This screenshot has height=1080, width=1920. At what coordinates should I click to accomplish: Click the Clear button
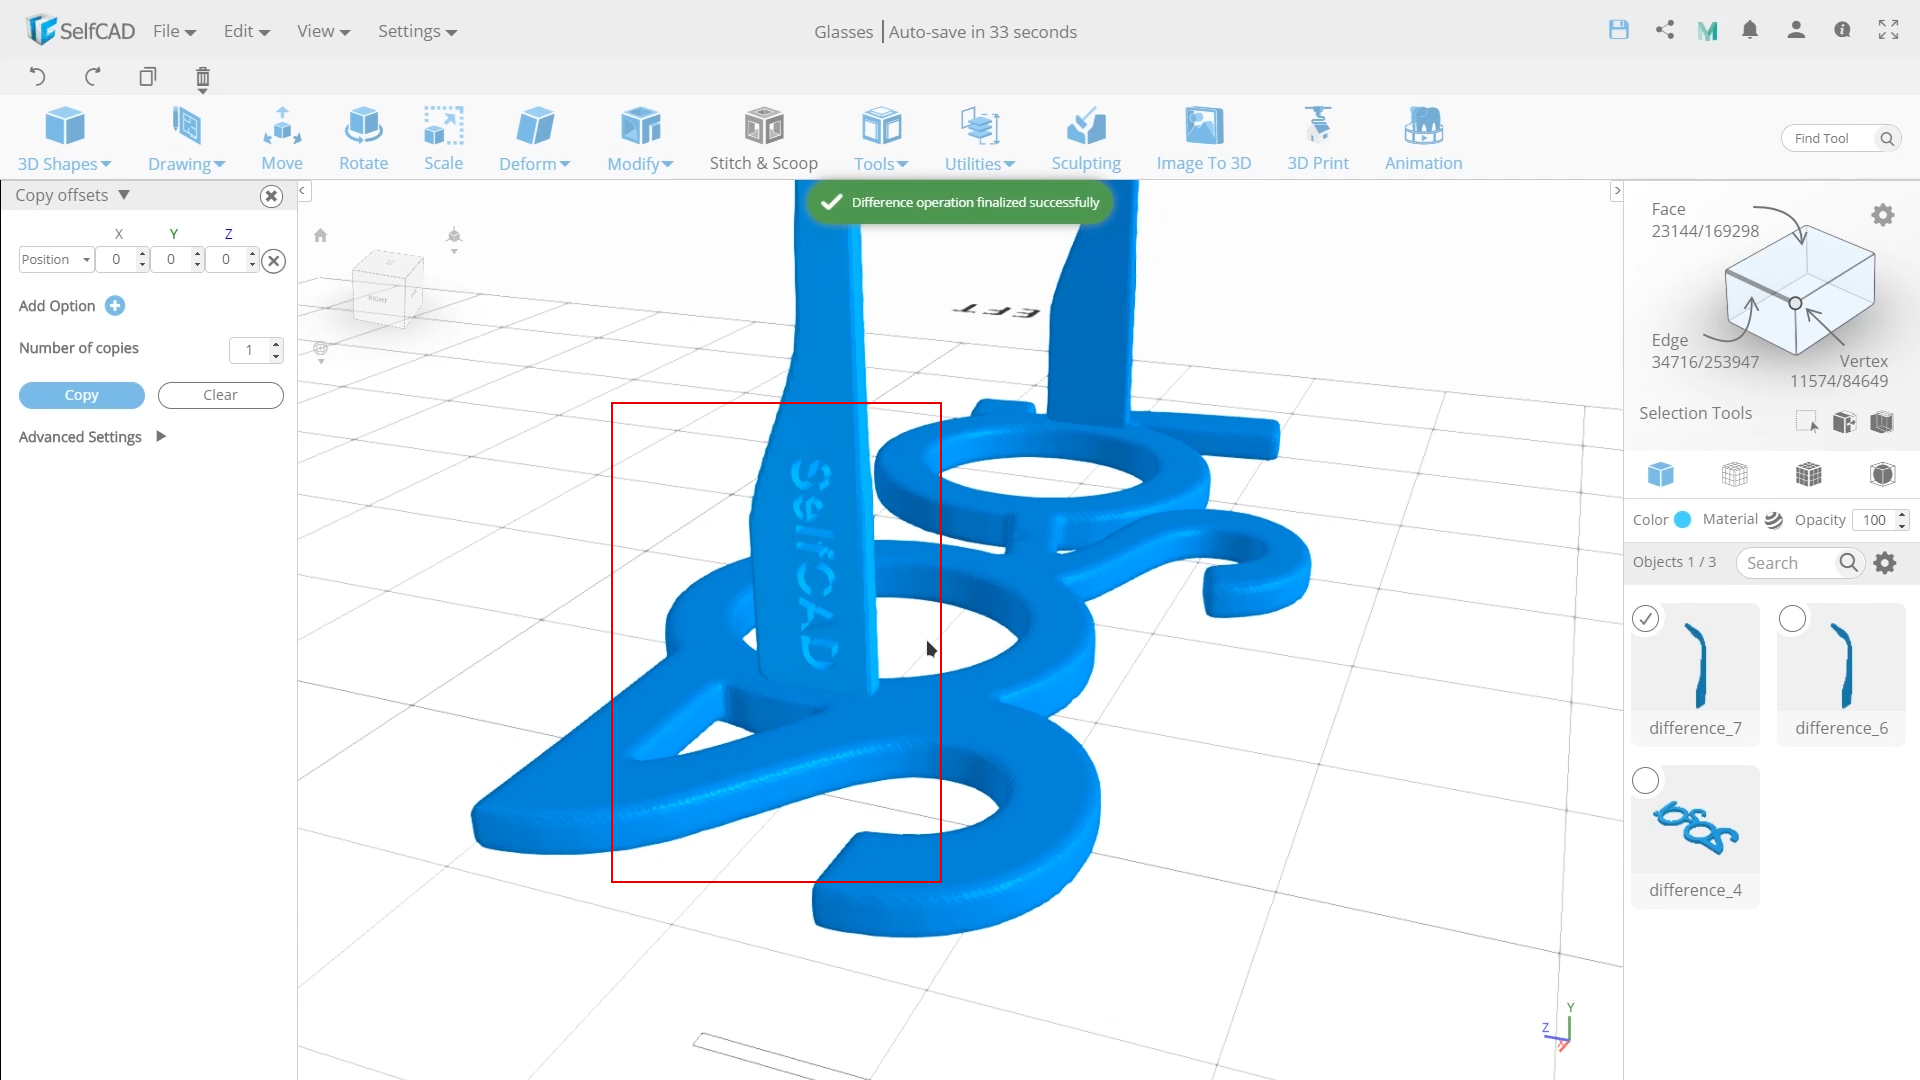point(221,395)
